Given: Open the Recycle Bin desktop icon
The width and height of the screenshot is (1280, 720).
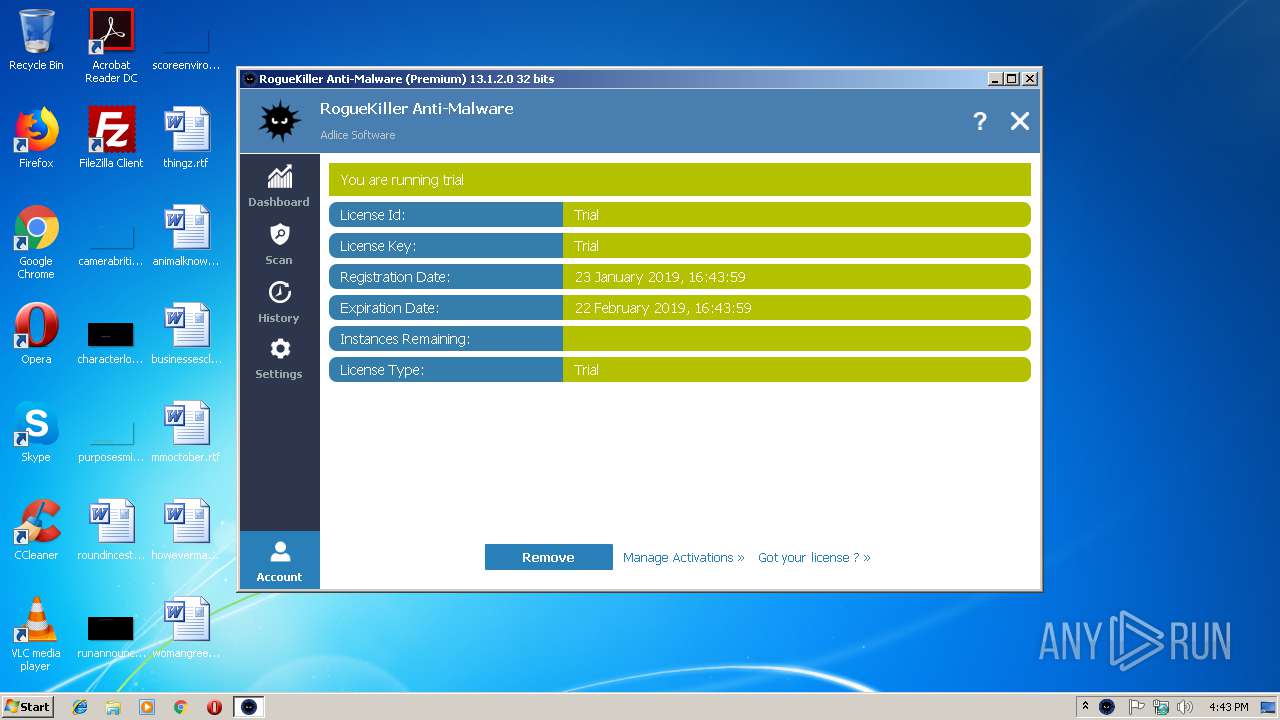Looking at the screenshot, I should pyautogui.click(x=36, y=40).
